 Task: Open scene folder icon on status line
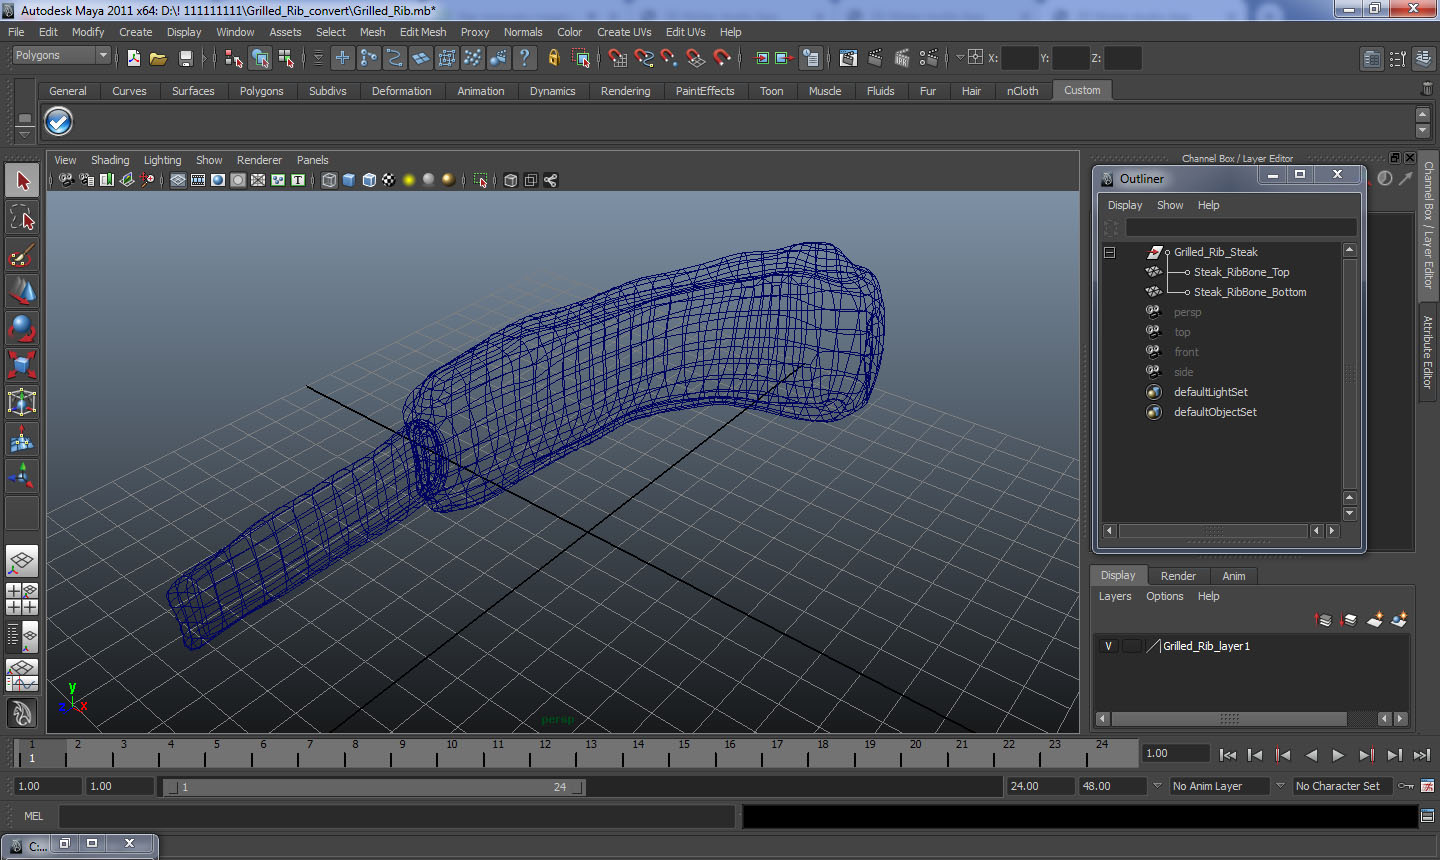tap(158, 58)
